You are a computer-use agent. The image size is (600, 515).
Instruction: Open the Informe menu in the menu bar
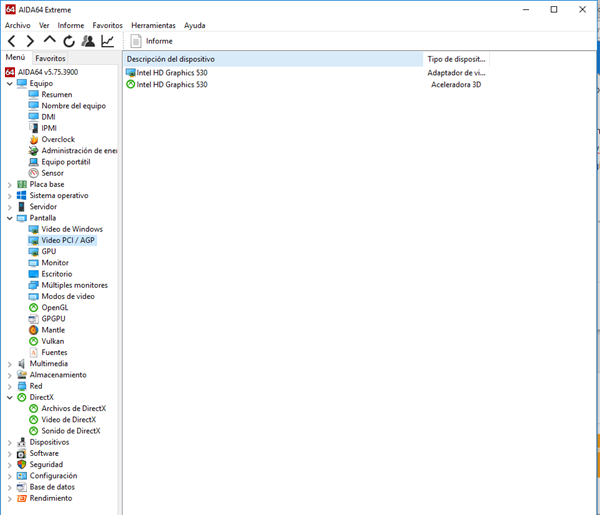point(71,25)
